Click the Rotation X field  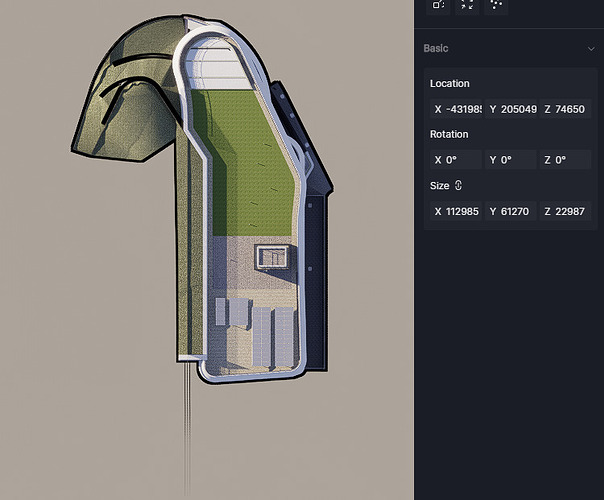pos(457,160)
